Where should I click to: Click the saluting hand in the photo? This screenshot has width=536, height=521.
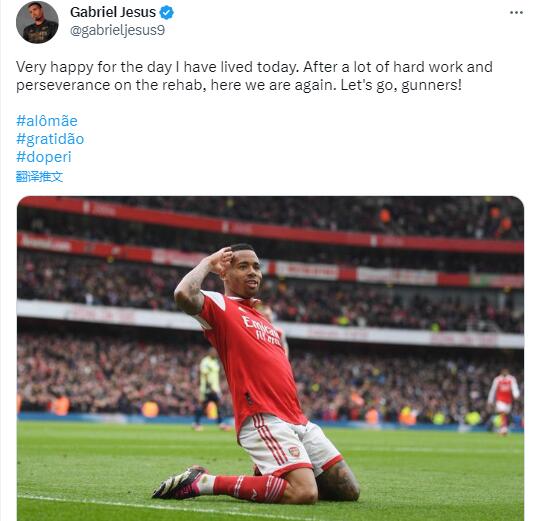(222, 258)
